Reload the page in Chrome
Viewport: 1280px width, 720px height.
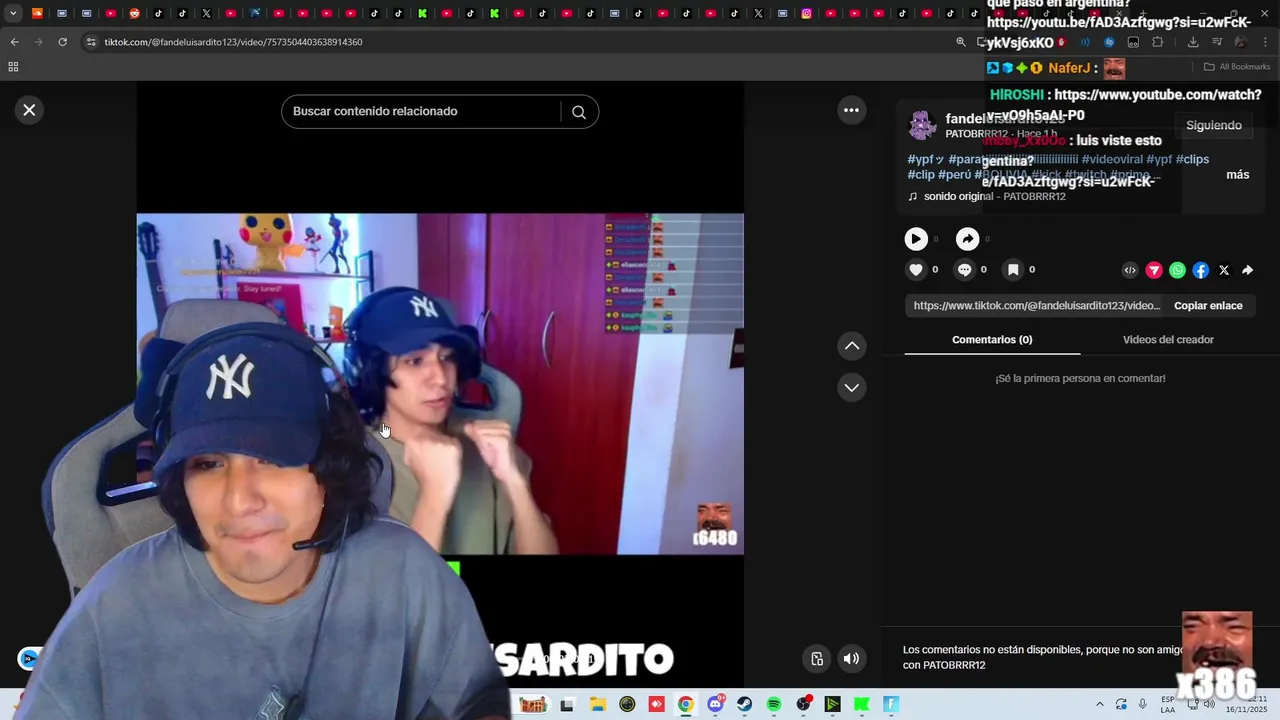(x=62, y=42)
